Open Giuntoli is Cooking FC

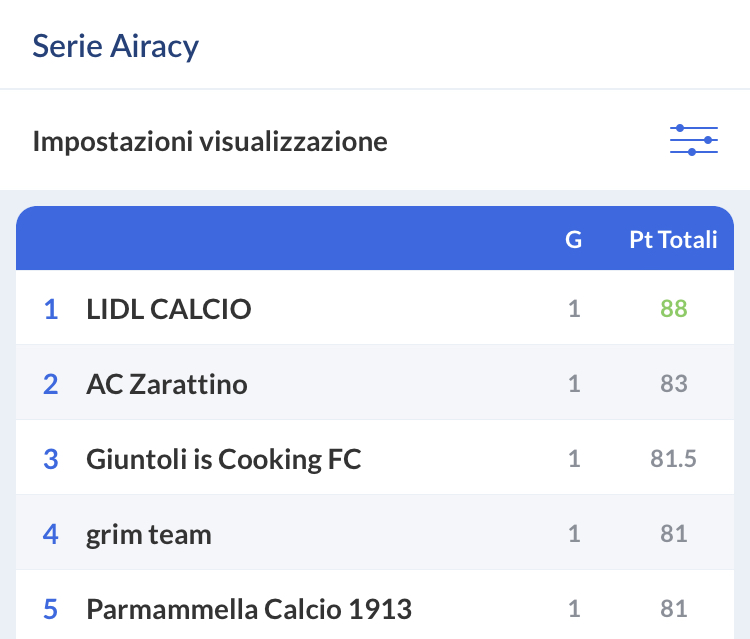tap(224, 459)
